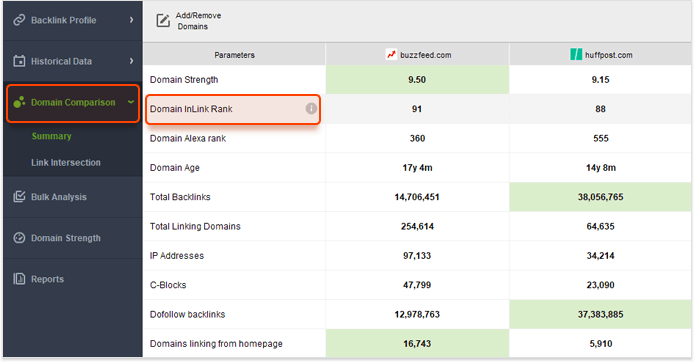Click the buzzfeed.com favicon in header
Image resolution: width=694 pixels, height=362 pixels.
[391, 54]
